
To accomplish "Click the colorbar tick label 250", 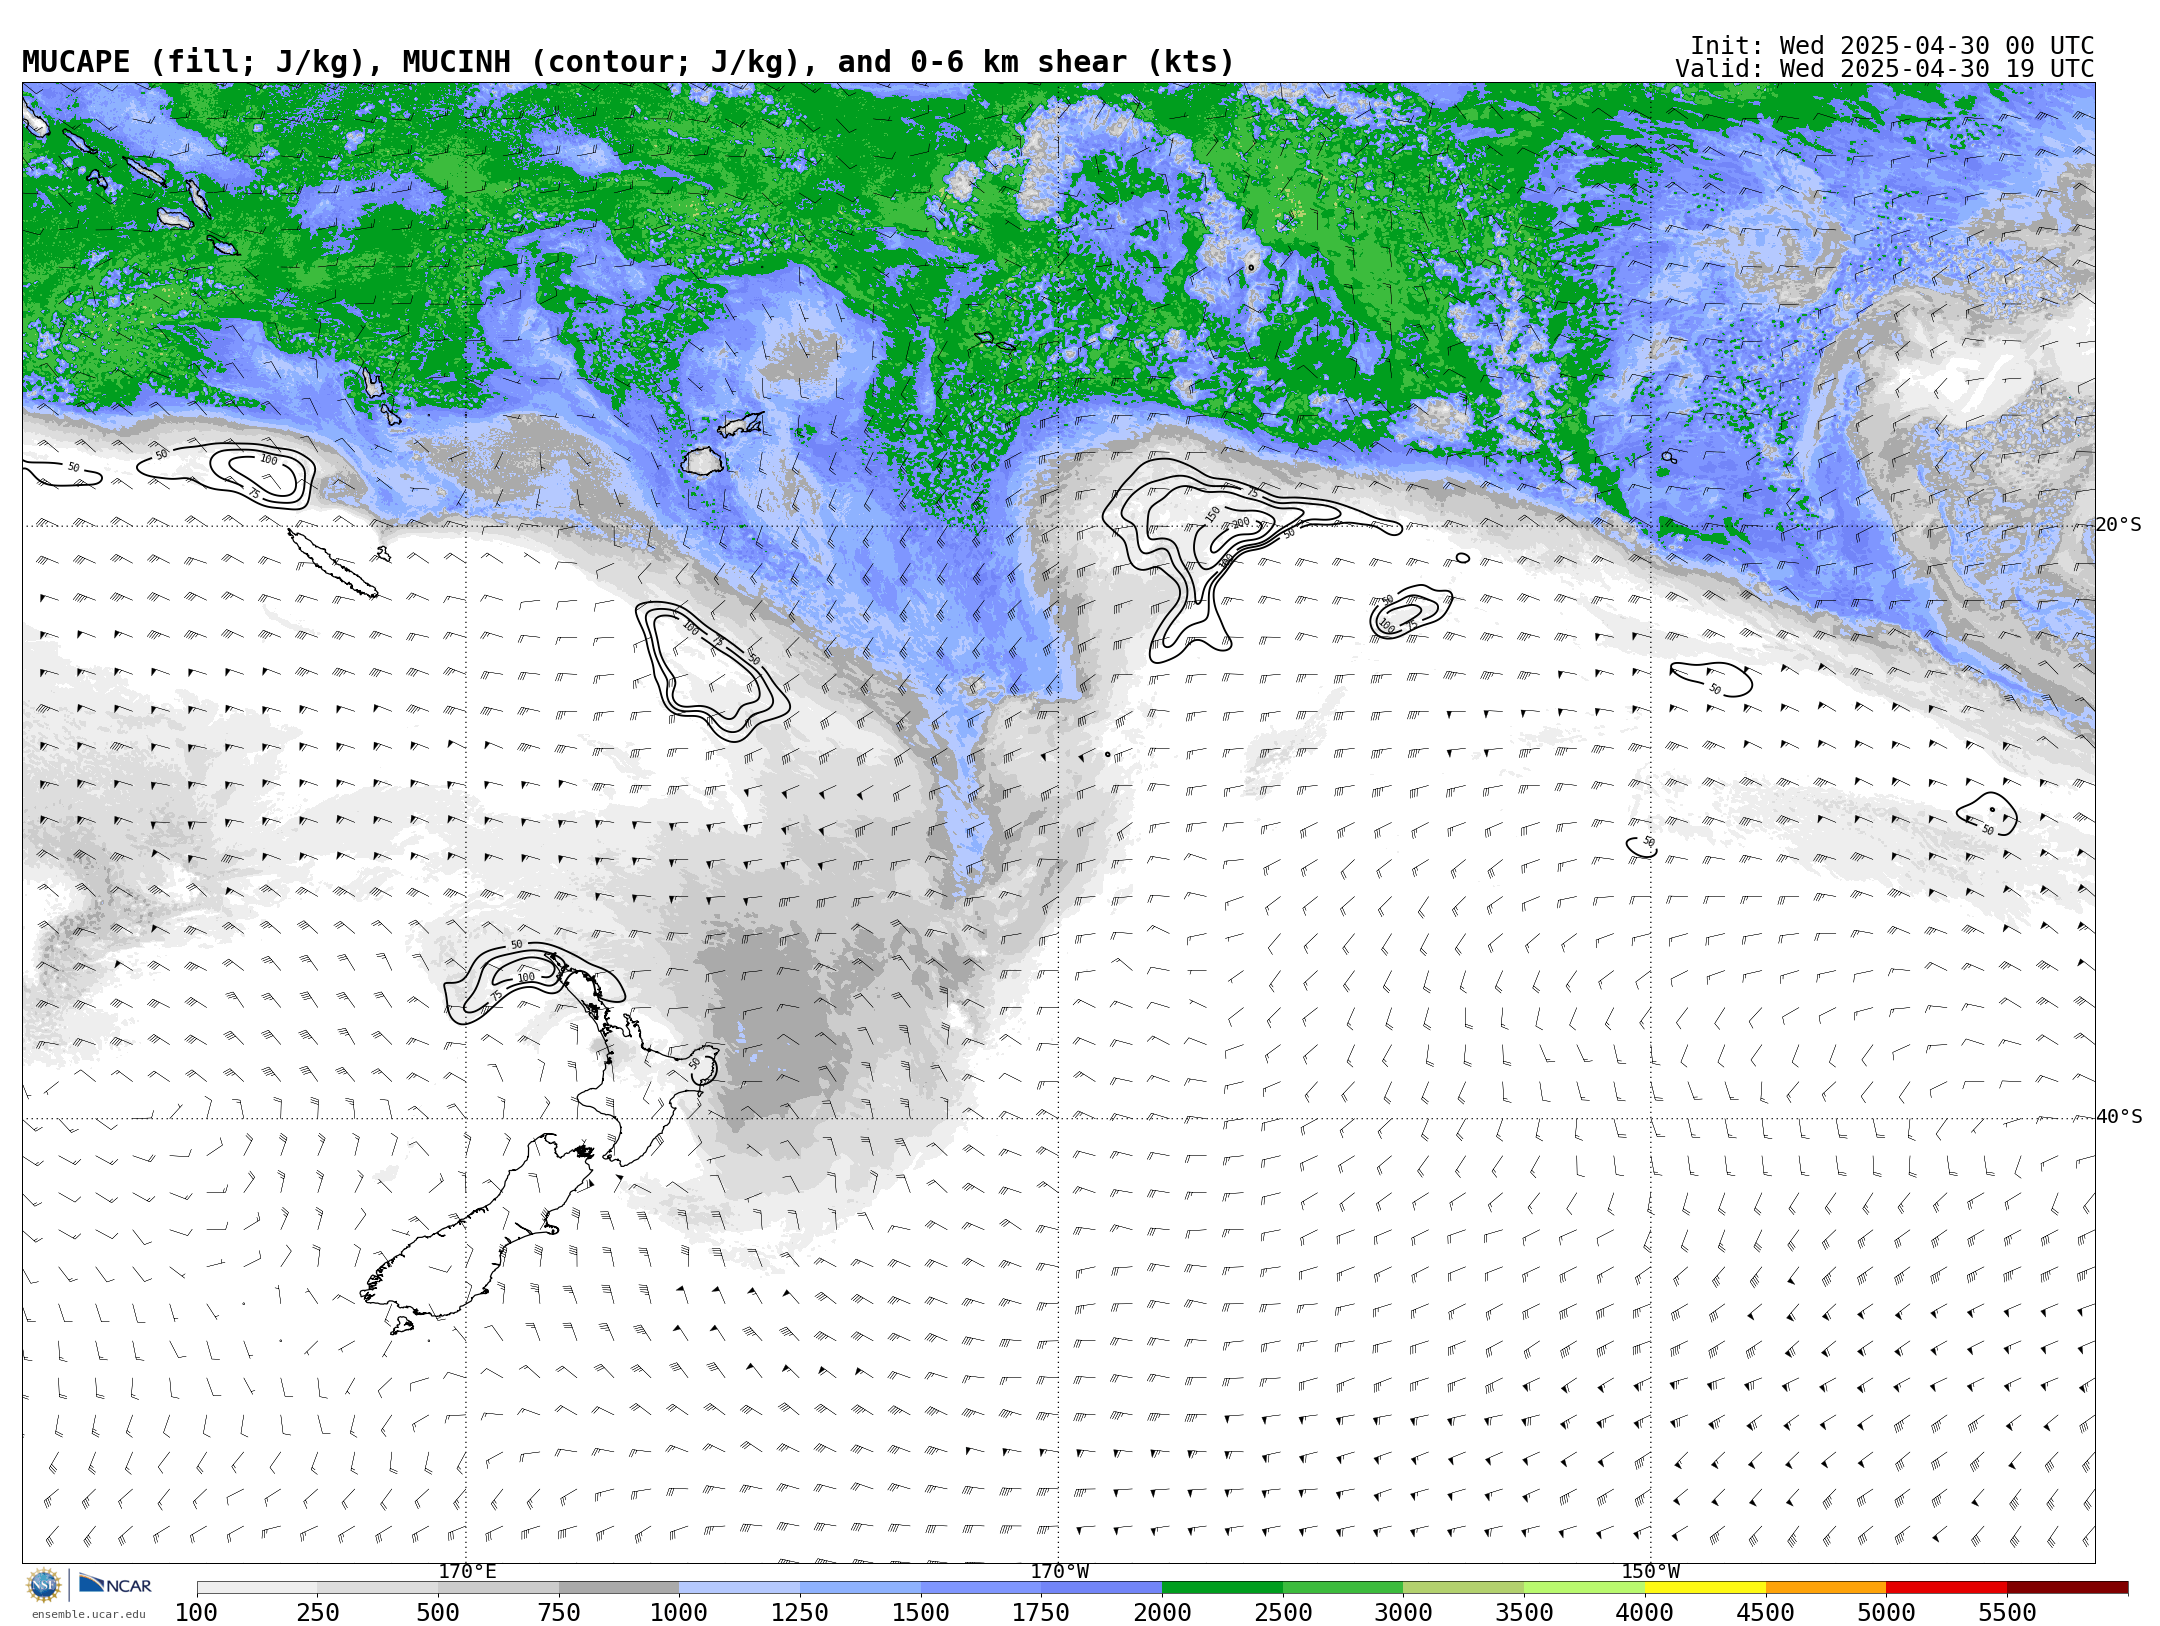I will 318,1613.
